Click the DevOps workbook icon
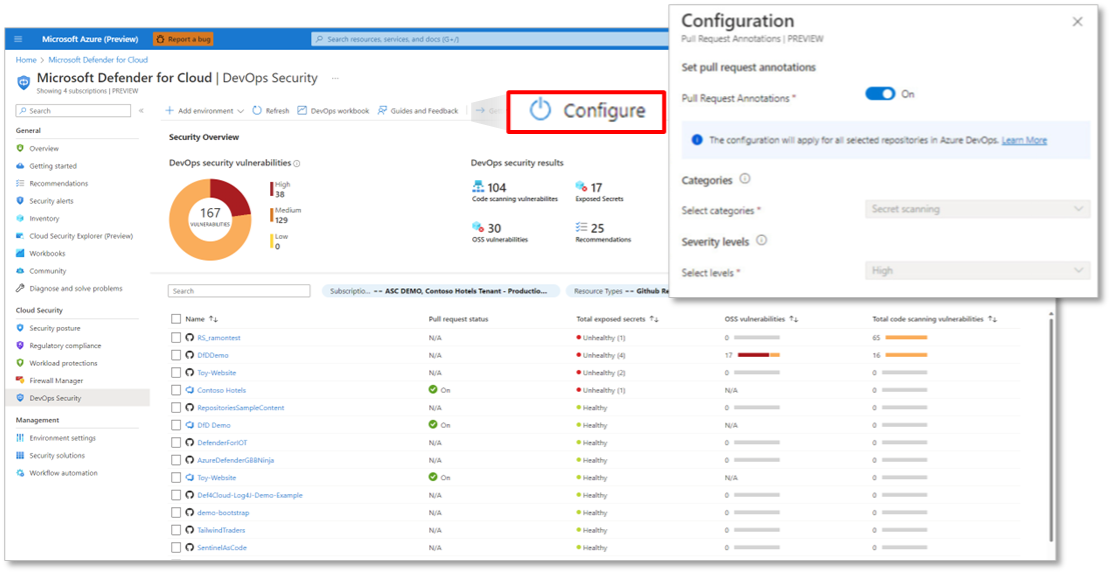The image size is (1114, 575). pos(302,111)
